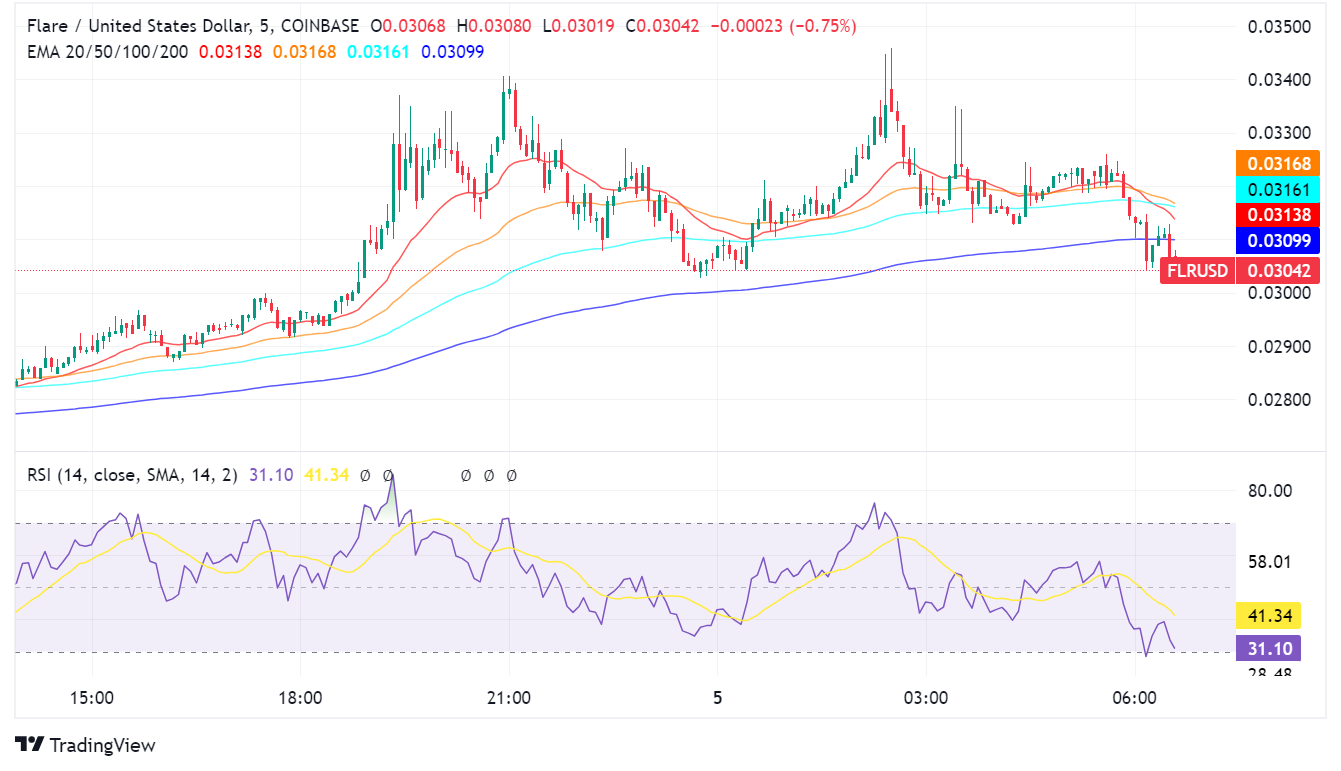Click the 0.02900 price axis label
This screenshot has width=1341, height=771.
click(x=1278, y=347)
